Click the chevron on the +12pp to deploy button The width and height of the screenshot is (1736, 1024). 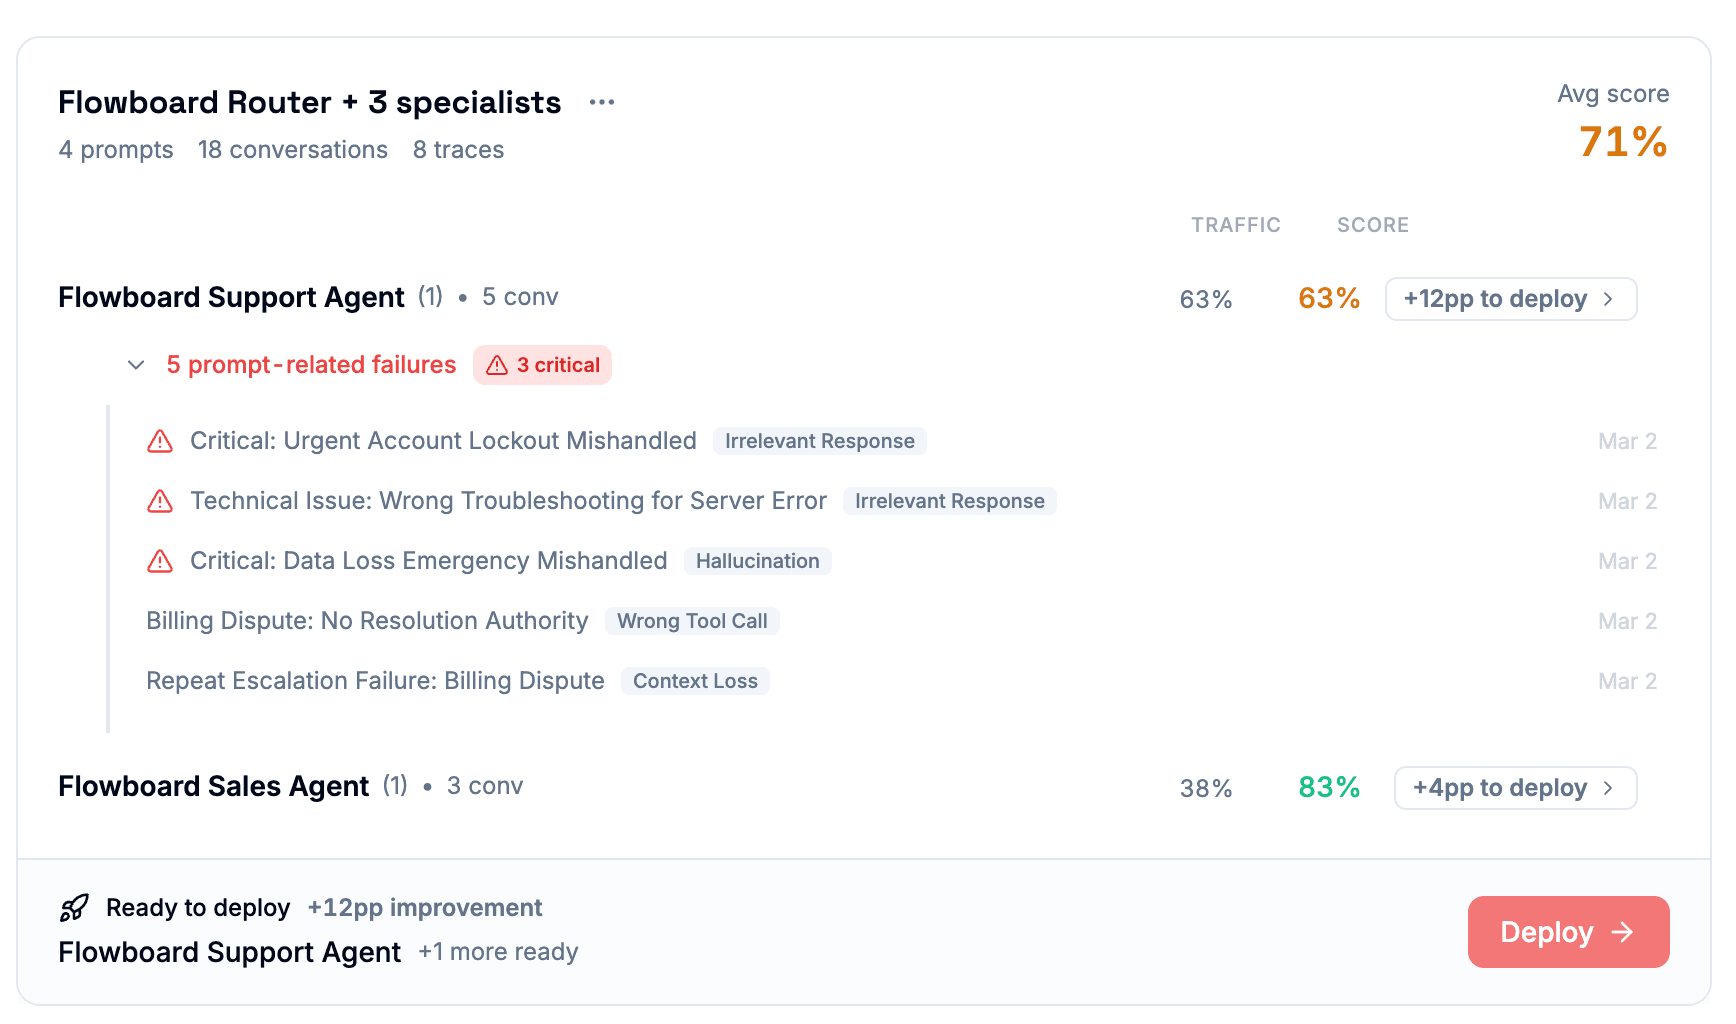pos(1608,298)
